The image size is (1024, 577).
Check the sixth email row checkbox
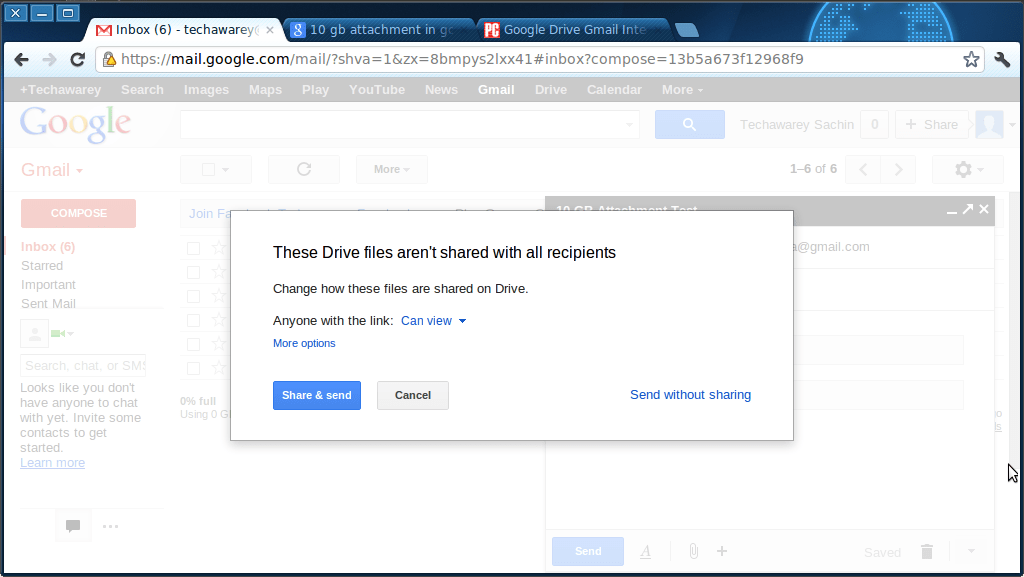[193, 368]
